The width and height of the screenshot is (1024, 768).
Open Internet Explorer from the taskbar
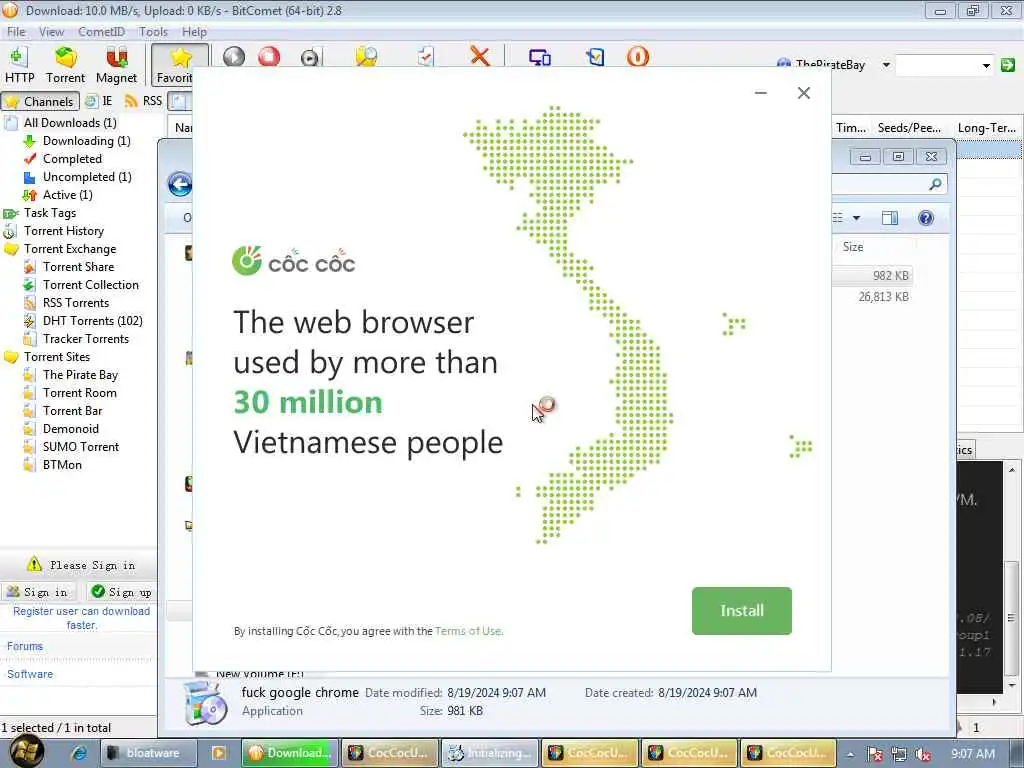click(80, 753)
